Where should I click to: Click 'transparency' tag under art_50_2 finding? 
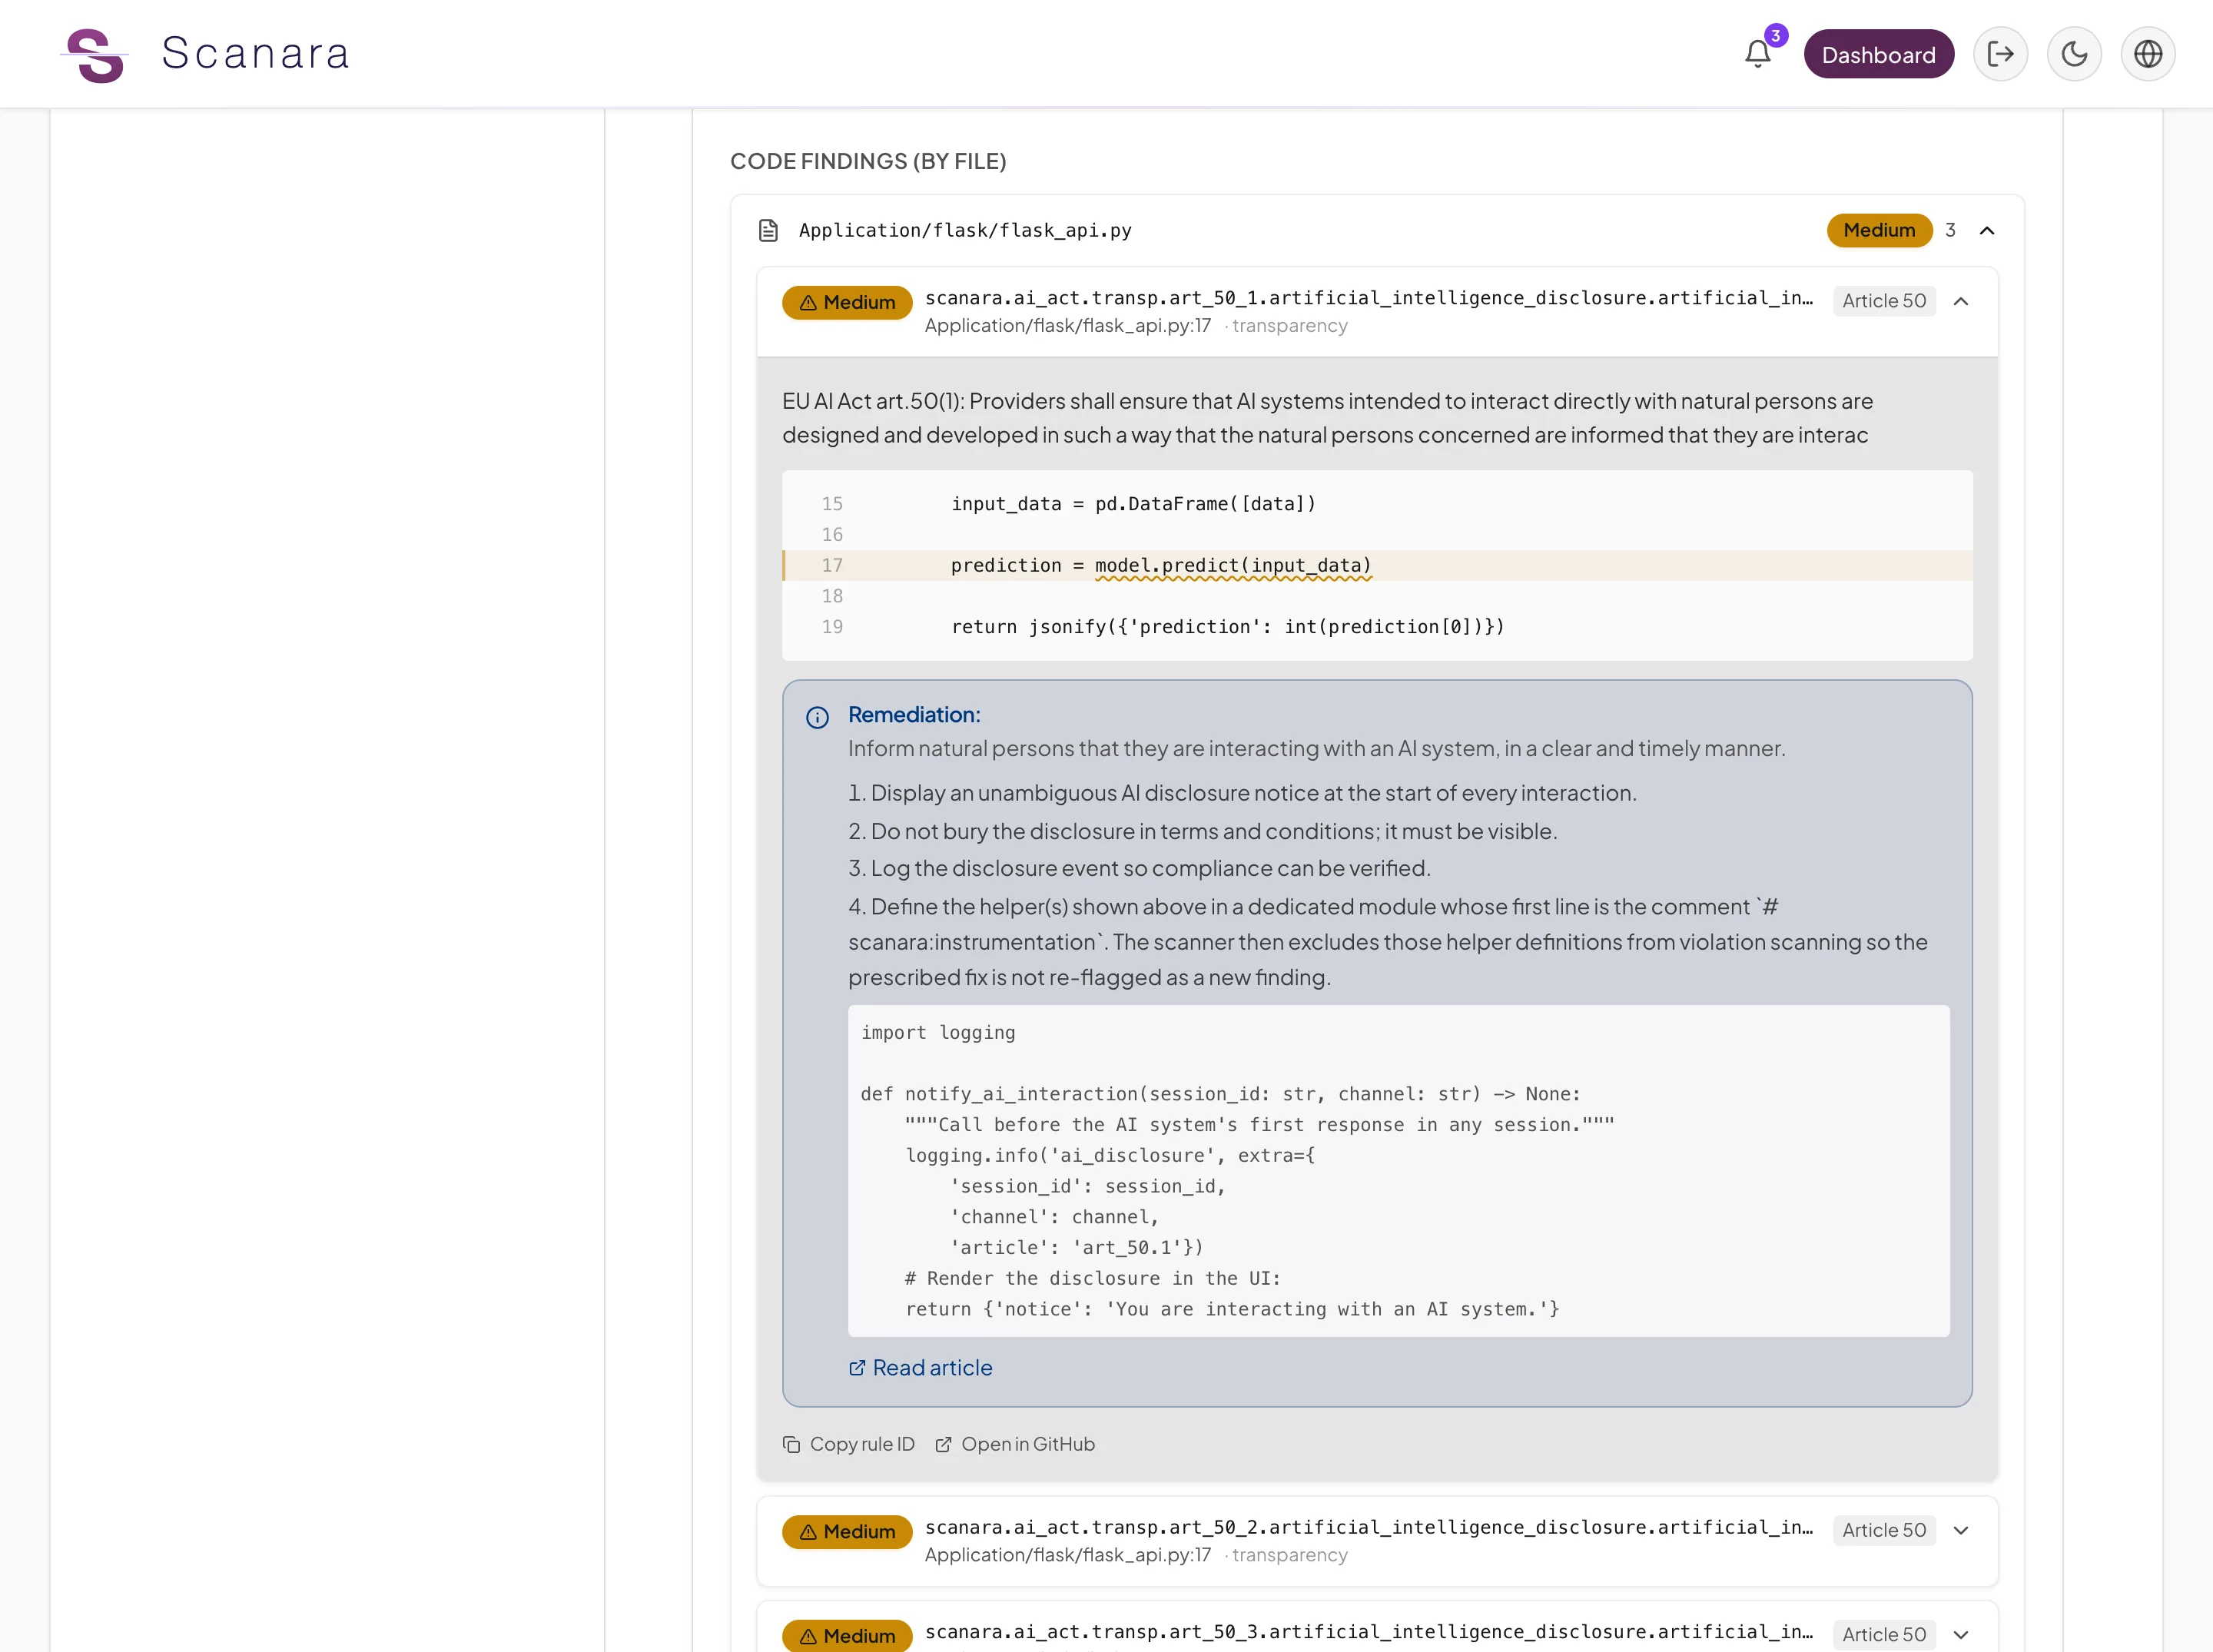[1289, 1555]
